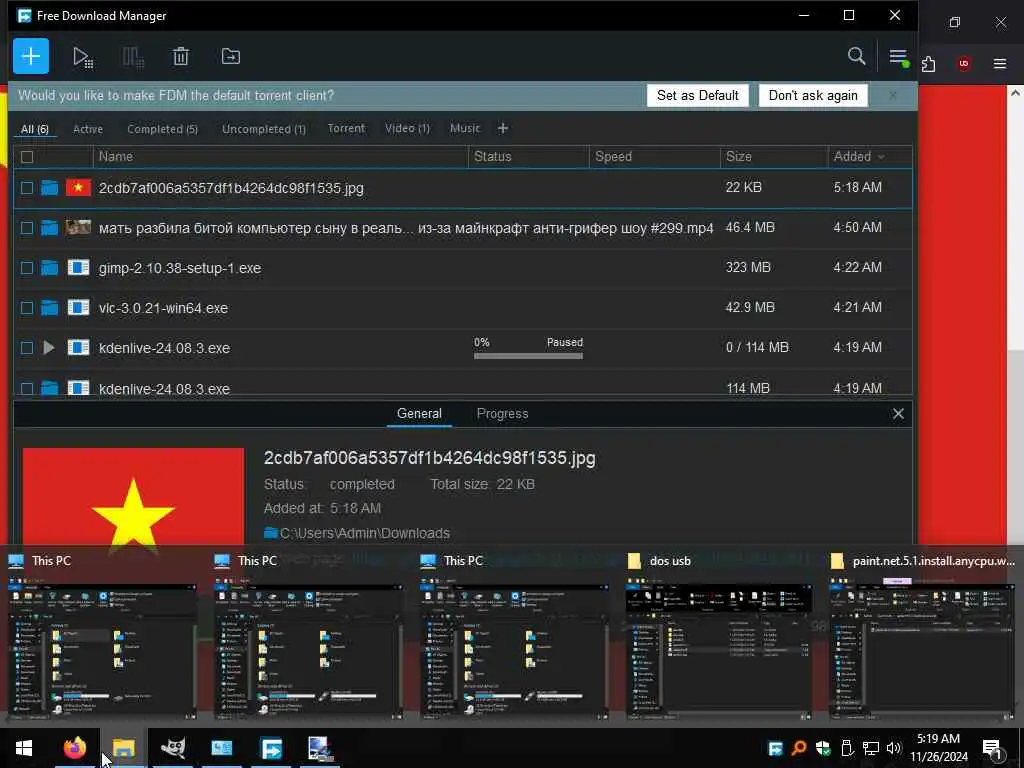This screenshot has height=768, width=1024.
Task: Click the Safely Remove Hardware USB tray icon
Action: [x=847, y=748]
